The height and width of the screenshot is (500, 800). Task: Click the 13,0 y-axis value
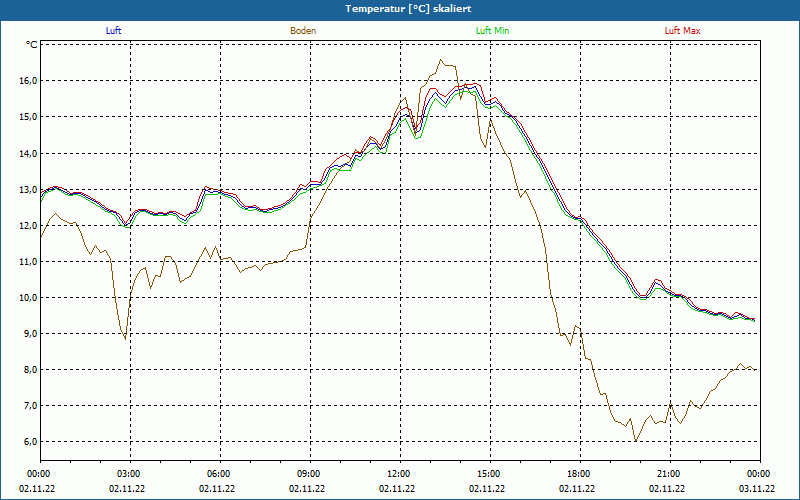(29, 189)
